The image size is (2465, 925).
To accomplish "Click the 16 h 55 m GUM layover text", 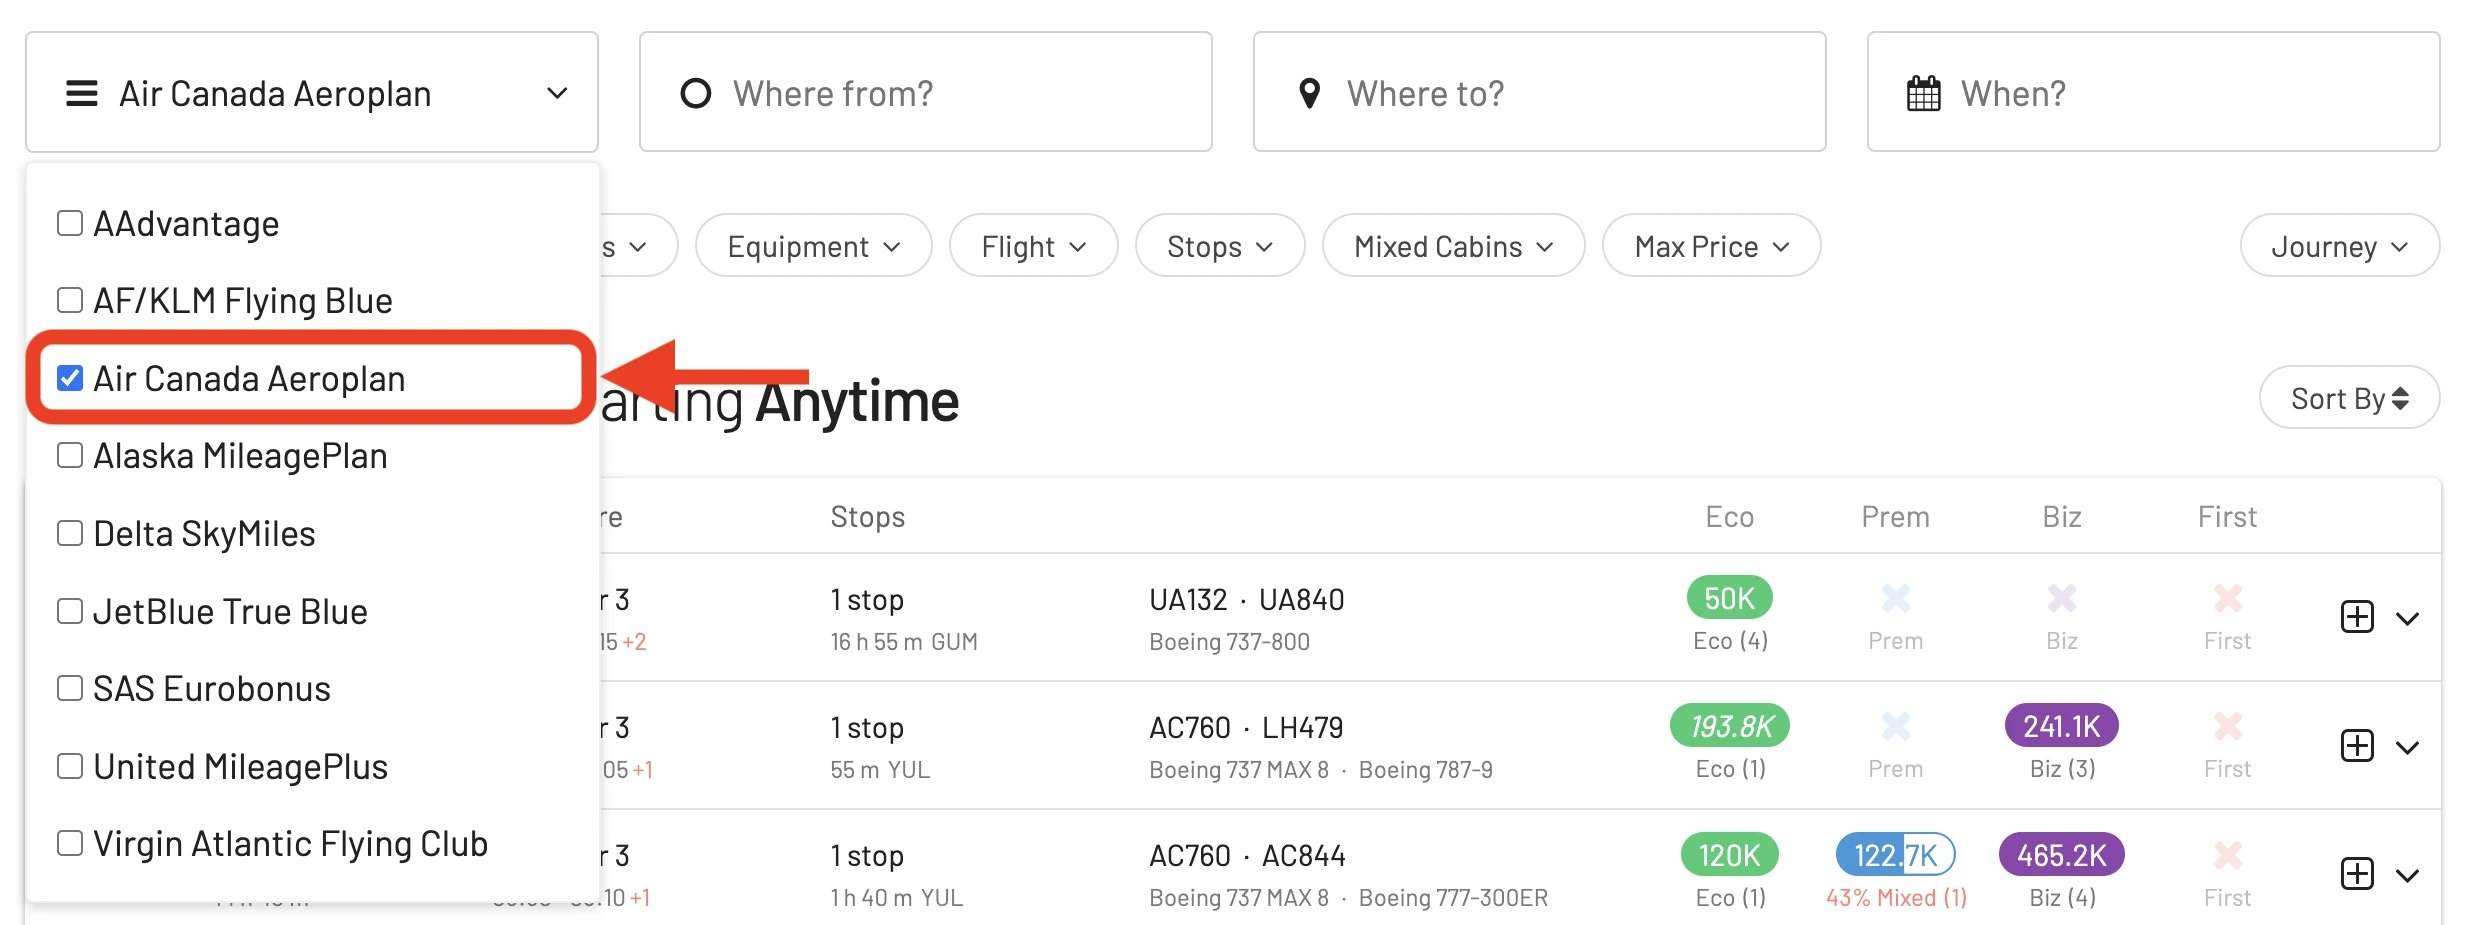I will [904, 642].
